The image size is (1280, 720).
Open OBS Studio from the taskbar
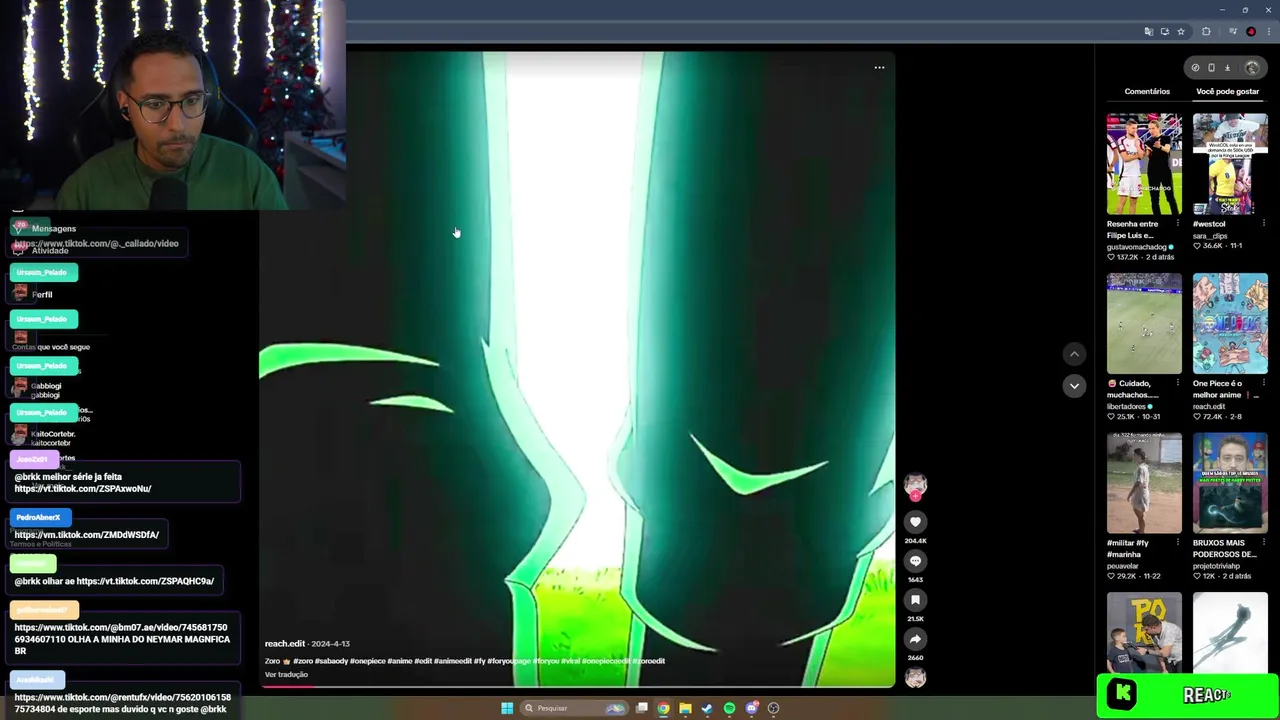tap(773, 708)
